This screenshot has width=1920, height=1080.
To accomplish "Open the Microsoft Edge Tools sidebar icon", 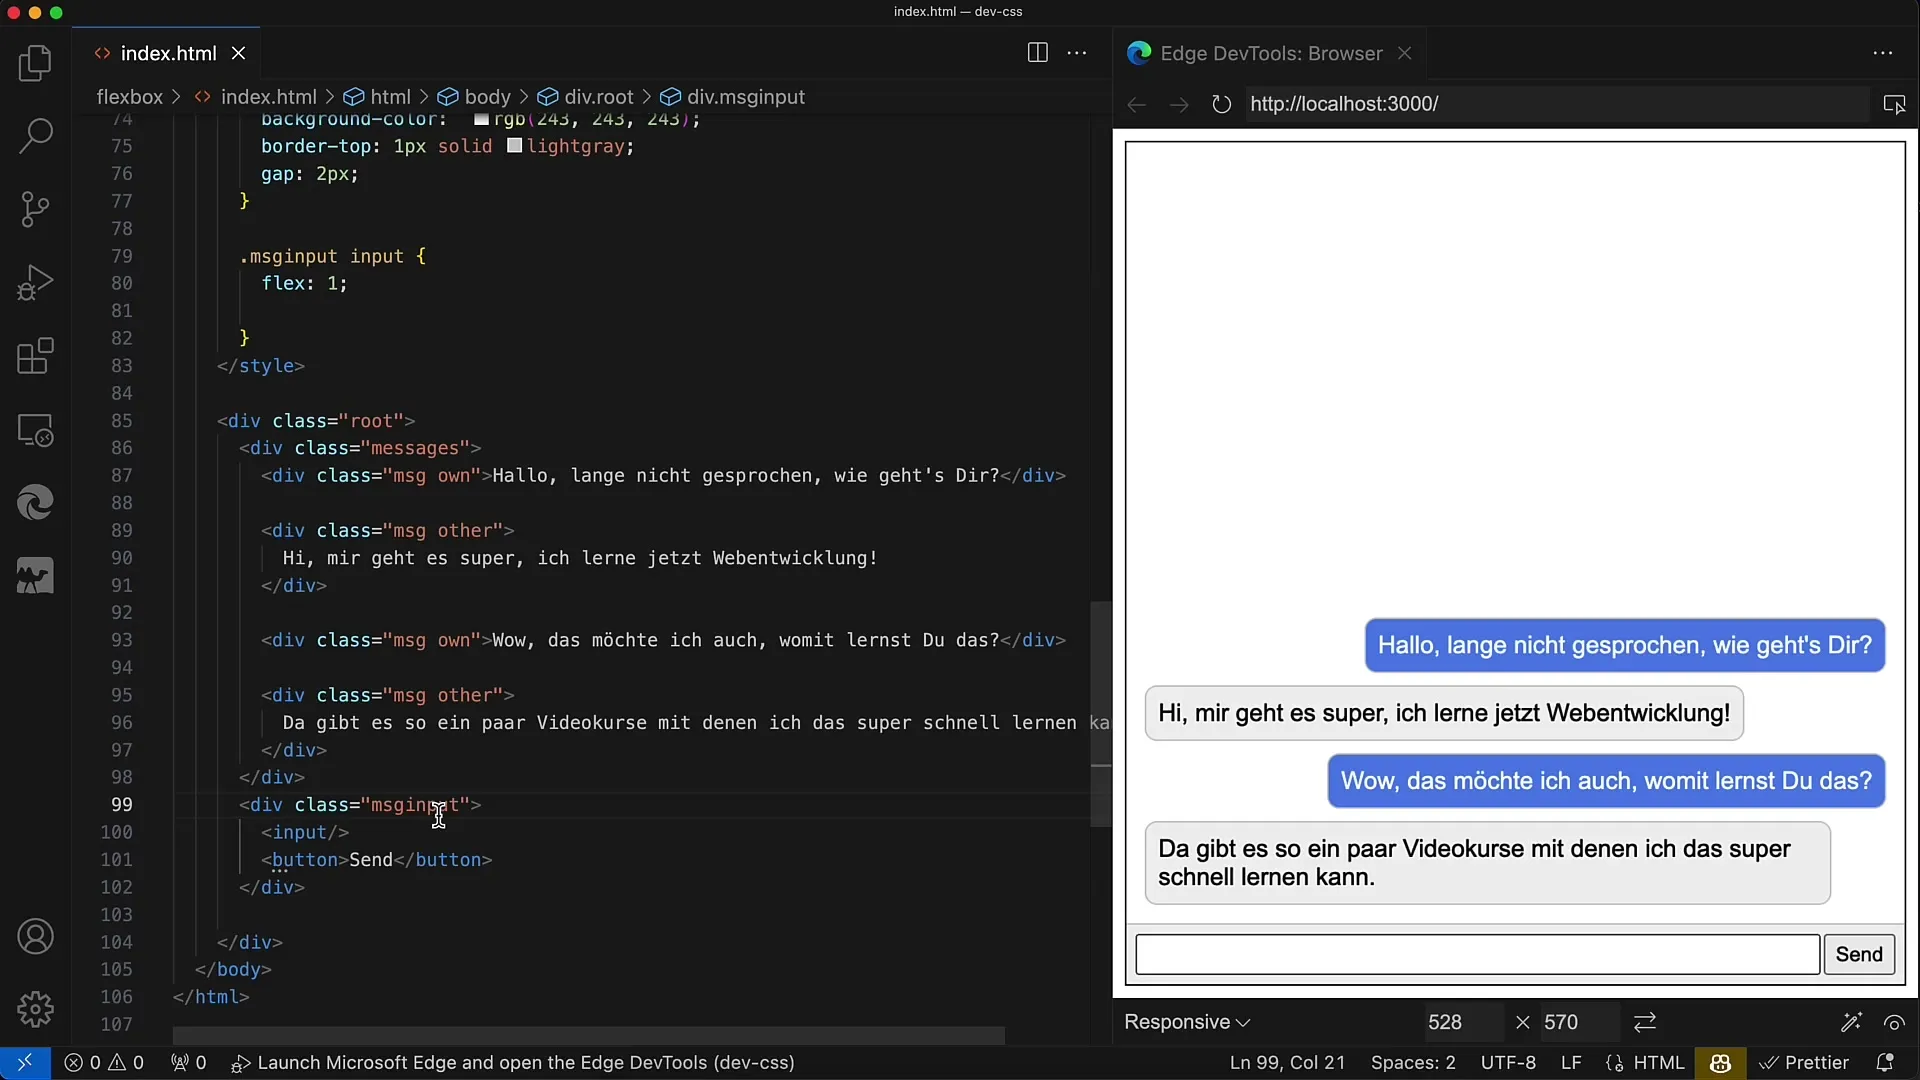I will (35, 503).
